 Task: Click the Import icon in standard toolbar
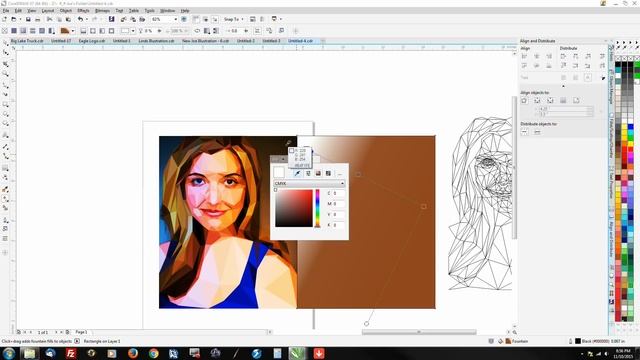123,19
